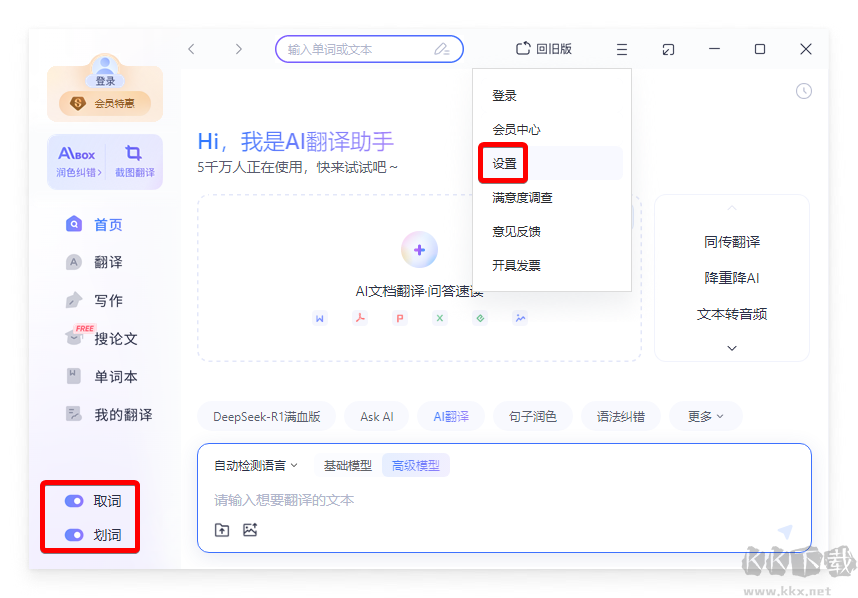Launch the DeepSeek-R1满血版 model
Viewport: 858px width, 598px height.
pyautogui.click(x=266, y=415)
